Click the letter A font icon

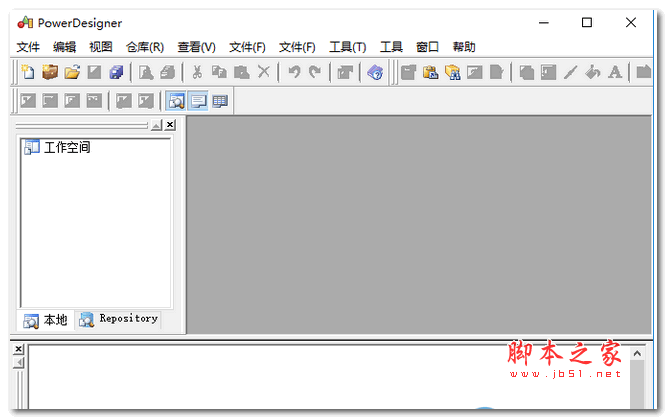[615, 72]
